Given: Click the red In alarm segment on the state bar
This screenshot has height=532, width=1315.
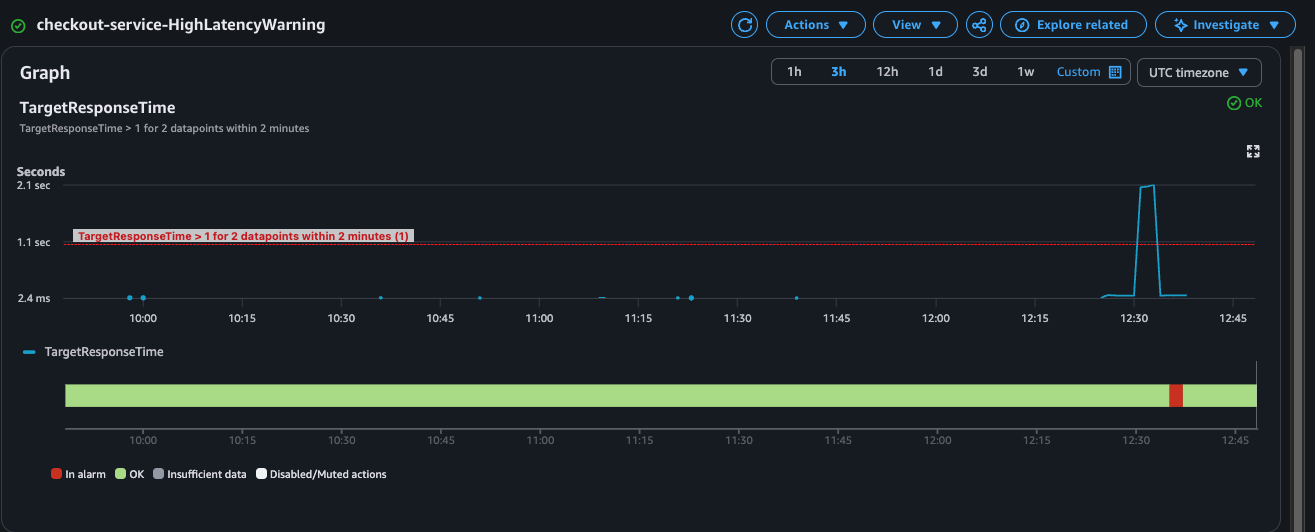Looking at the screenshot, I should (1176, 396).
